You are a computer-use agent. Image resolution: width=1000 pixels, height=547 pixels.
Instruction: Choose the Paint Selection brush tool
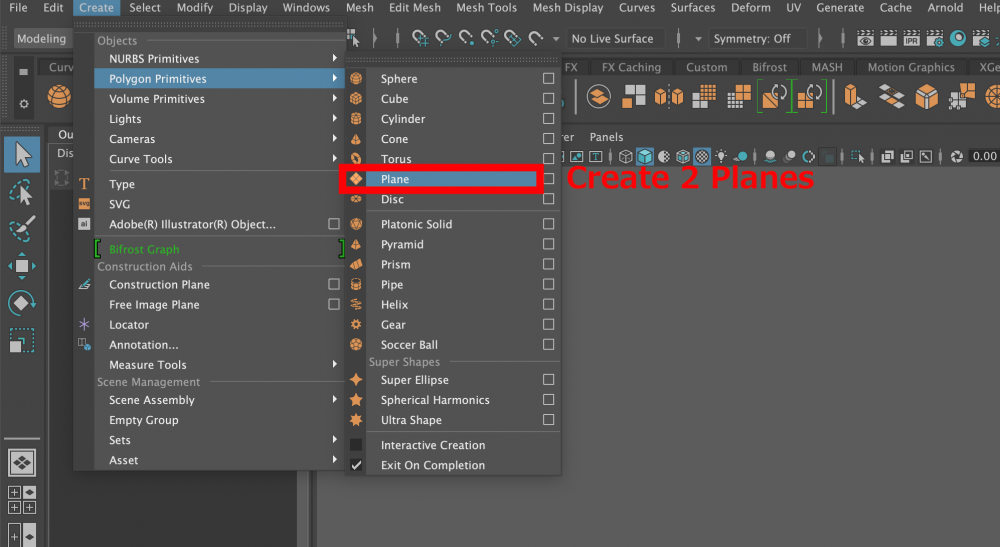(22, 228)
